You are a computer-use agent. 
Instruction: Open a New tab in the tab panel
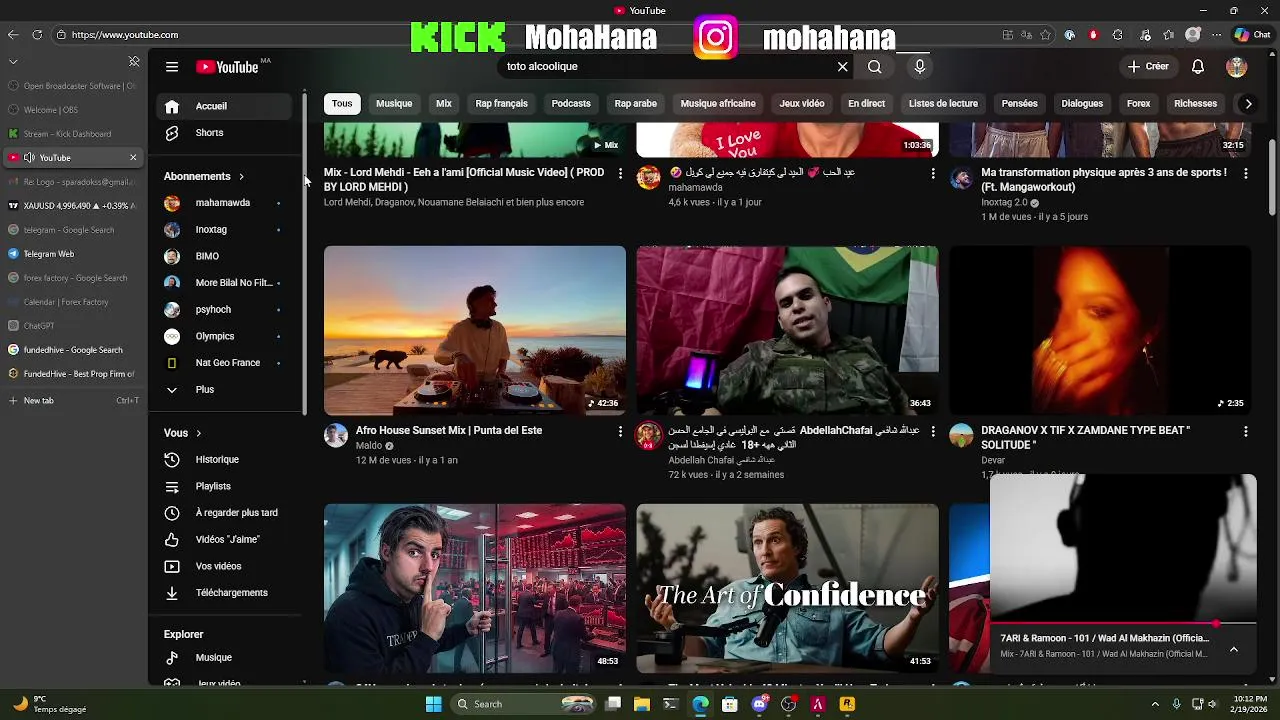(72, 401)
